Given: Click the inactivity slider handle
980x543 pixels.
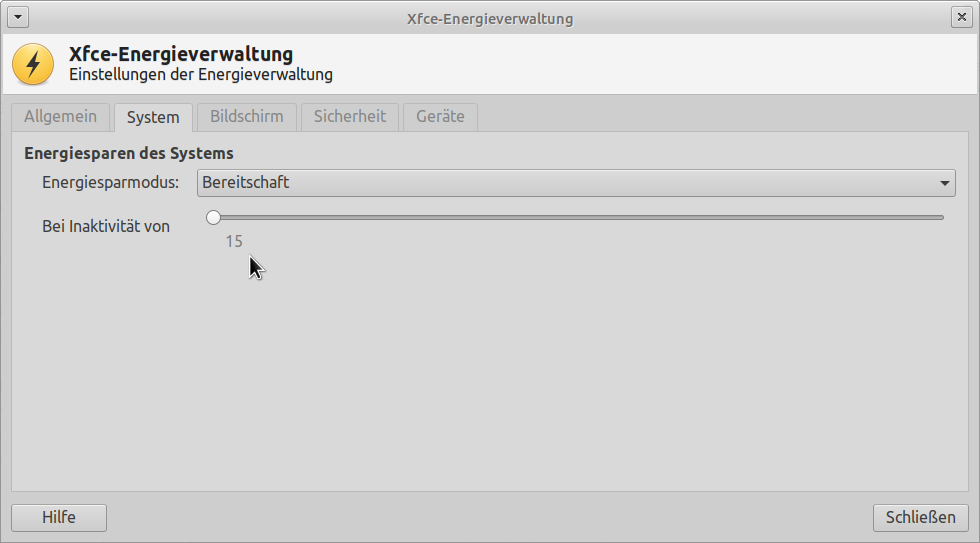Looking at the screenshot, I should tap(214, 217).
